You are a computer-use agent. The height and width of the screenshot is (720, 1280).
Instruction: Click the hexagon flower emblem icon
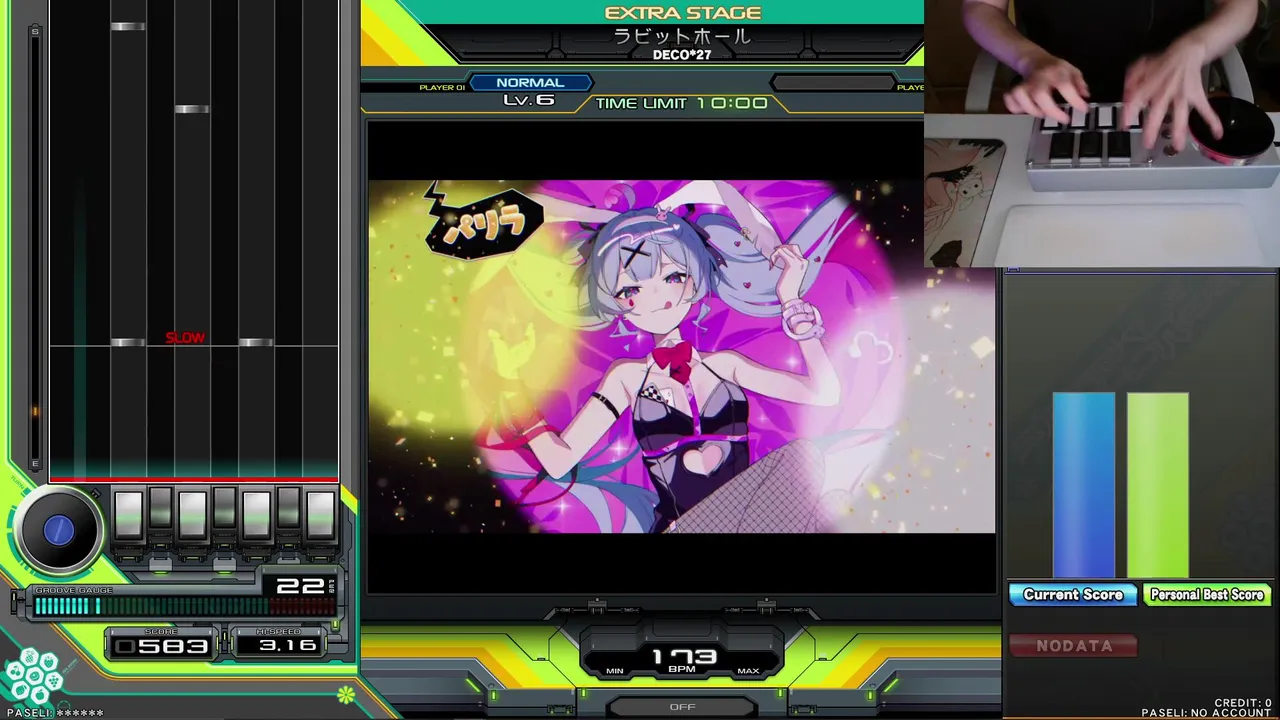pyautogui.click(x=33, y=676)
